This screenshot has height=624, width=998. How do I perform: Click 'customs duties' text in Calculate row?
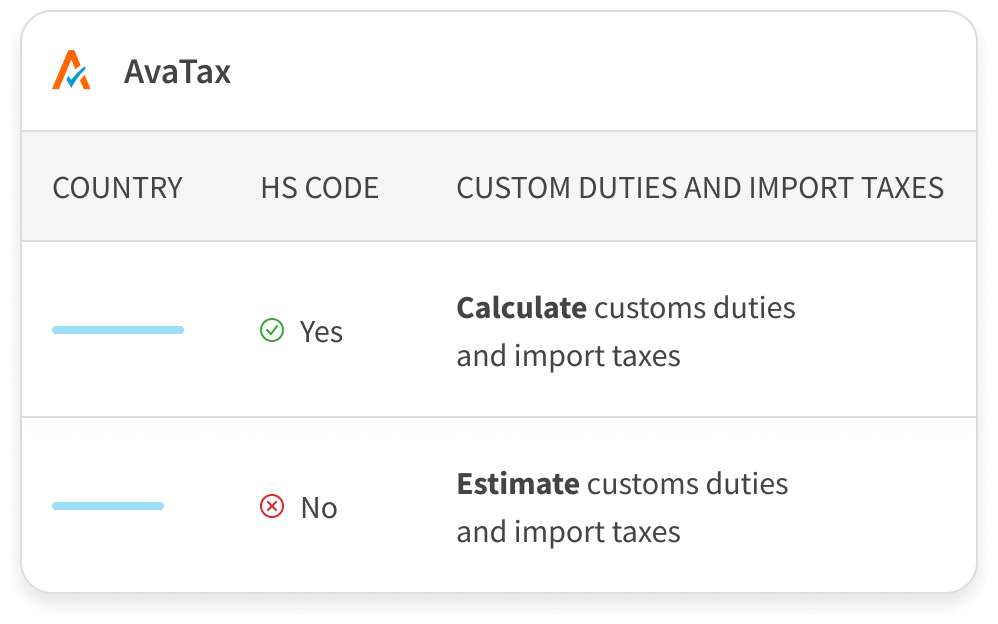(694, 307)
